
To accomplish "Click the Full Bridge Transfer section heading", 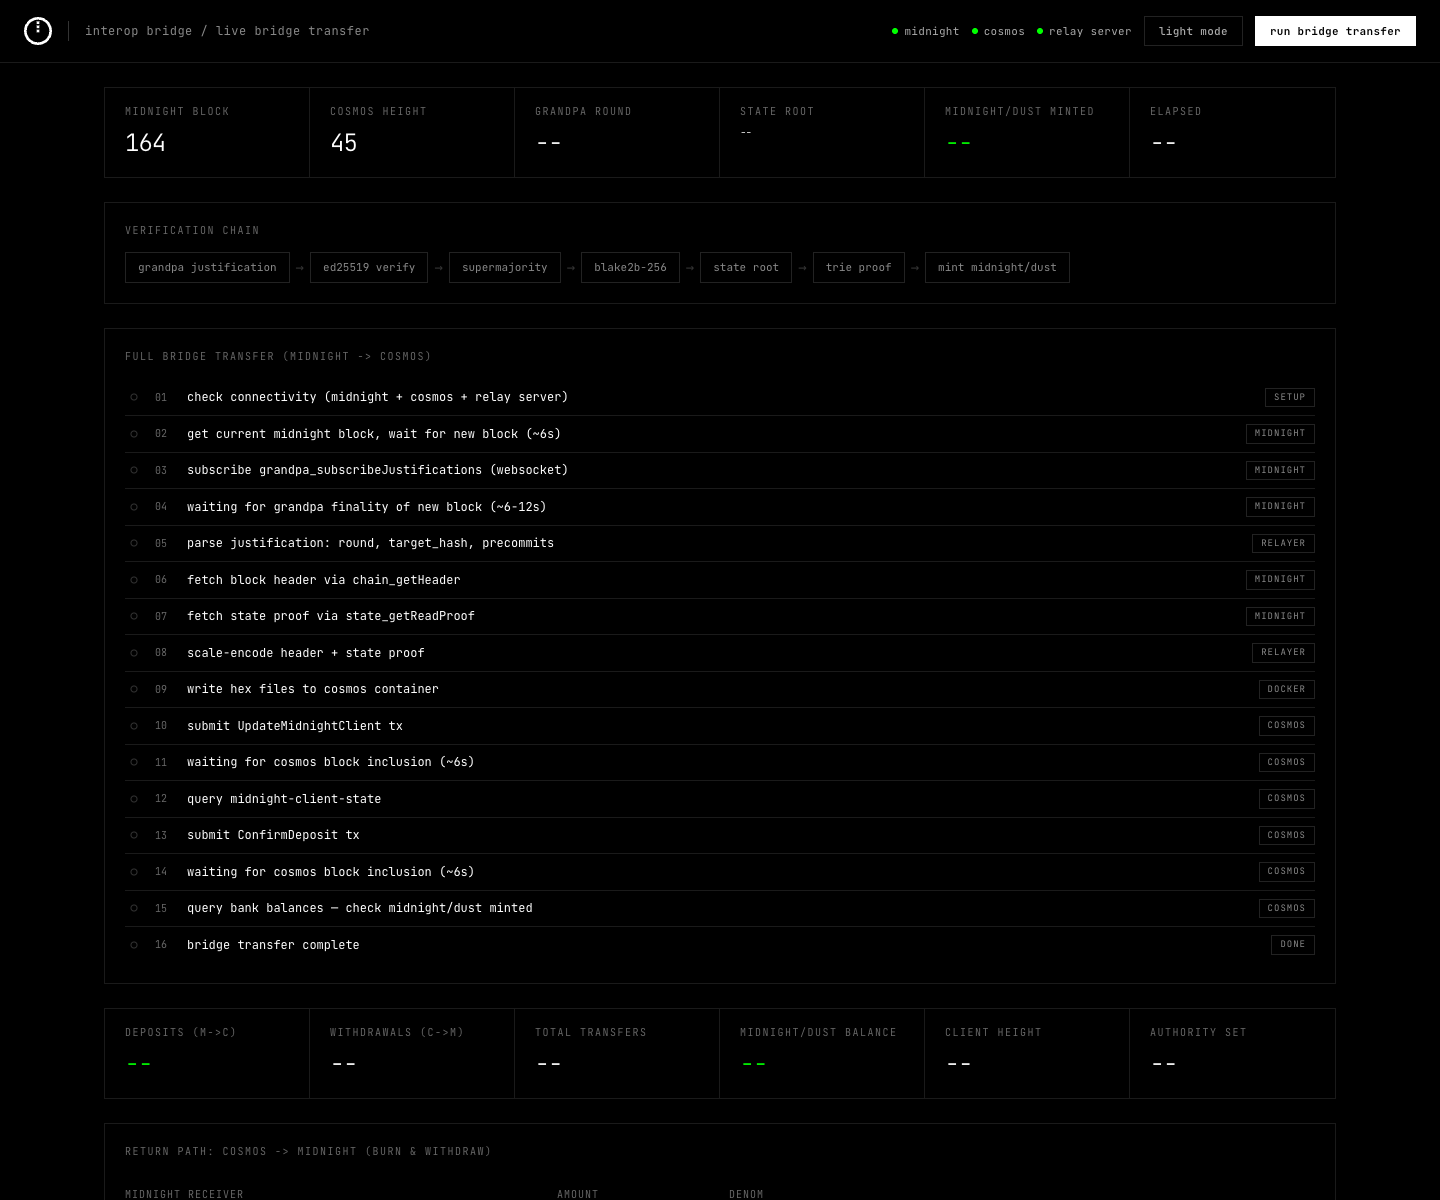I will point(278,357).
